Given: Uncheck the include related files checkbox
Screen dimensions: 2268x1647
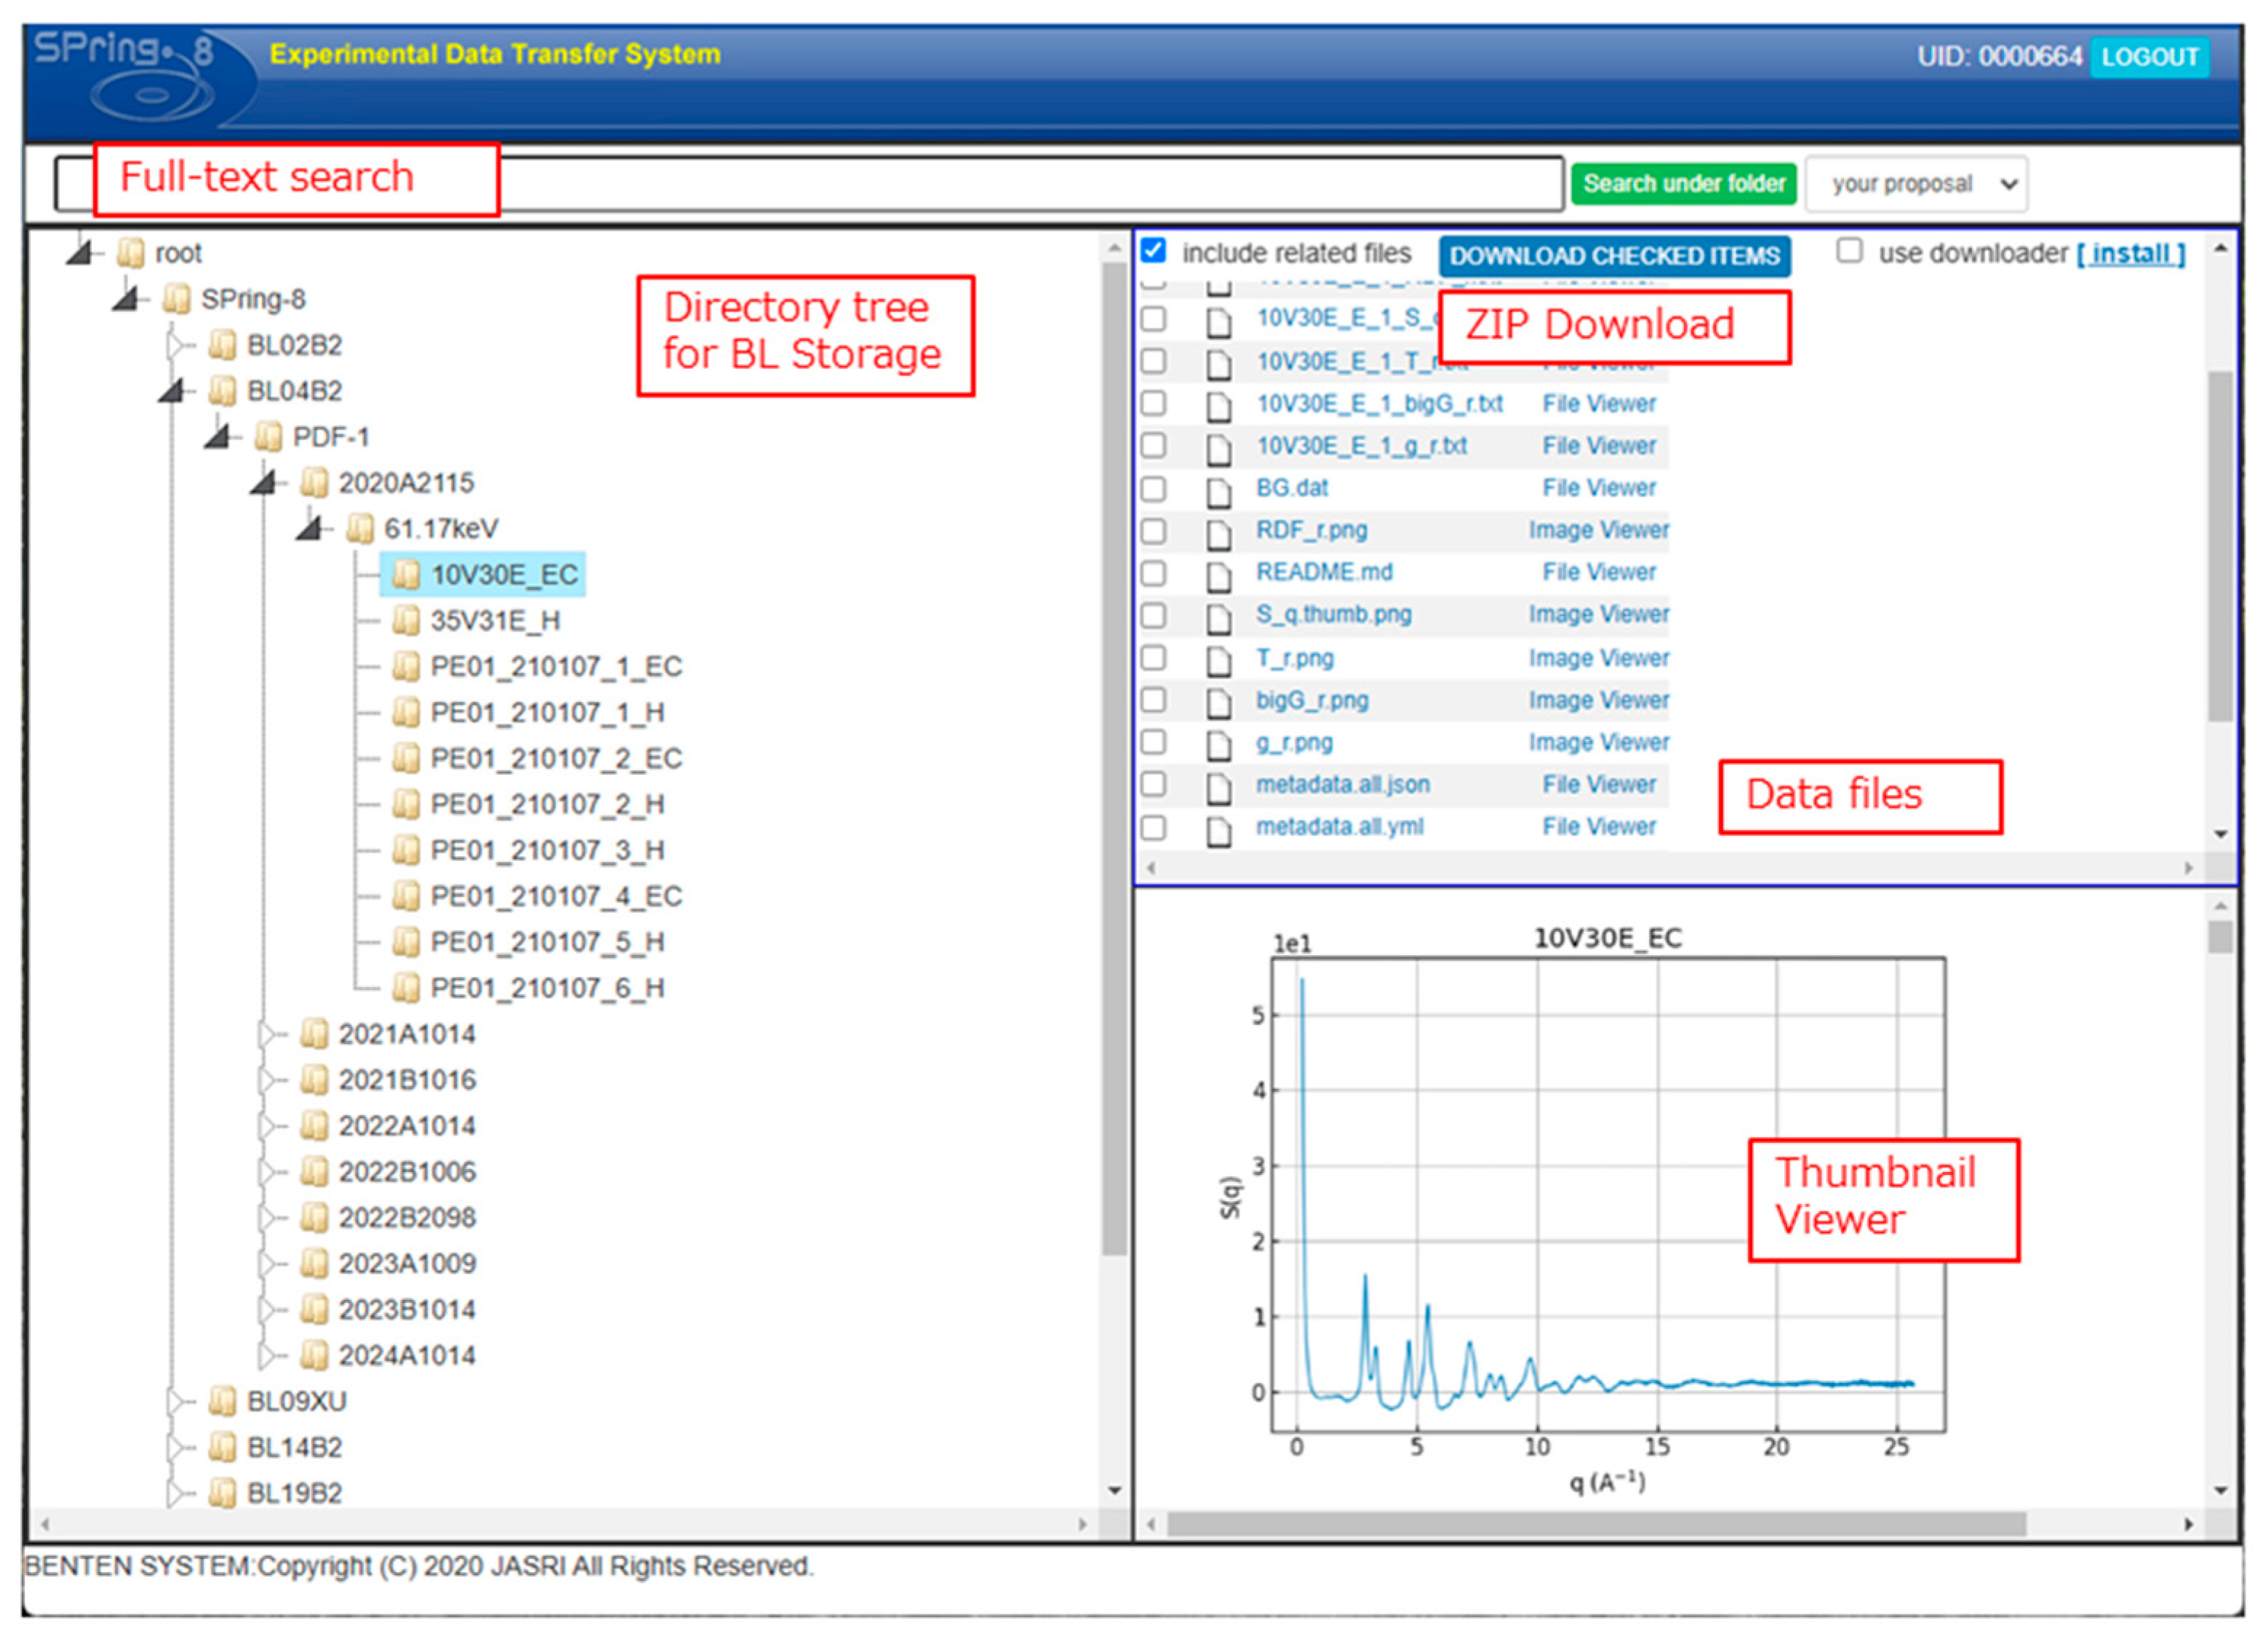Looking at the screenshot, I should (x=1153, y=251).
